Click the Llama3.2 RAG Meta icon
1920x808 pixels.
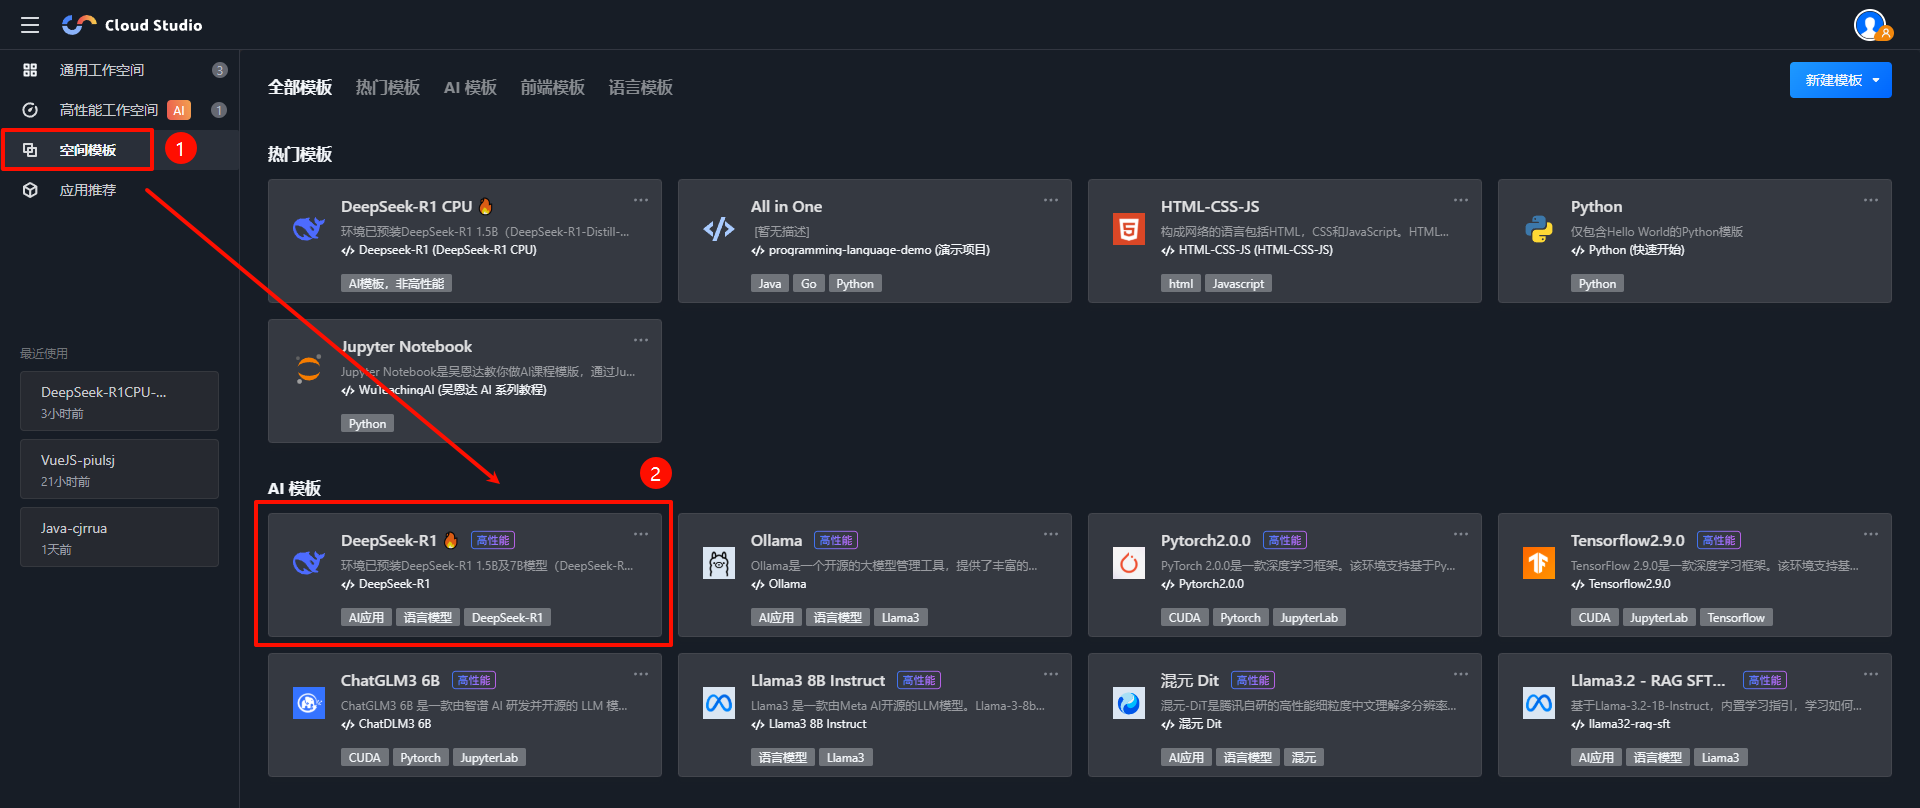point(1539,703)
